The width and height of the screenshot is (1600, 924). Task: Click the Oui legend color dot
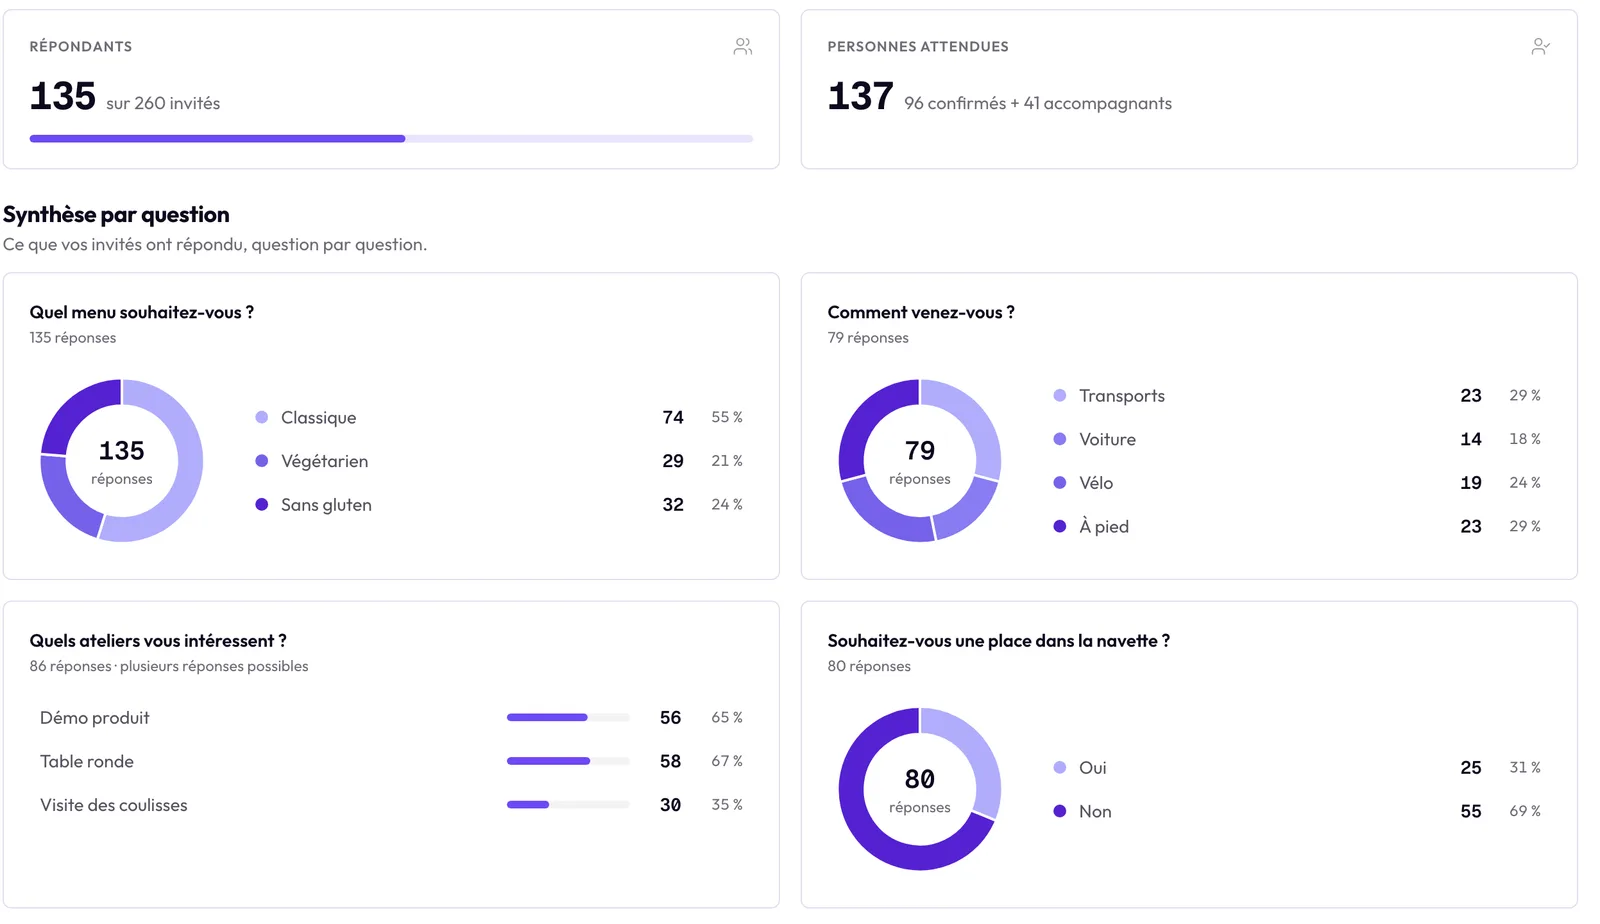click(1059, 768)
